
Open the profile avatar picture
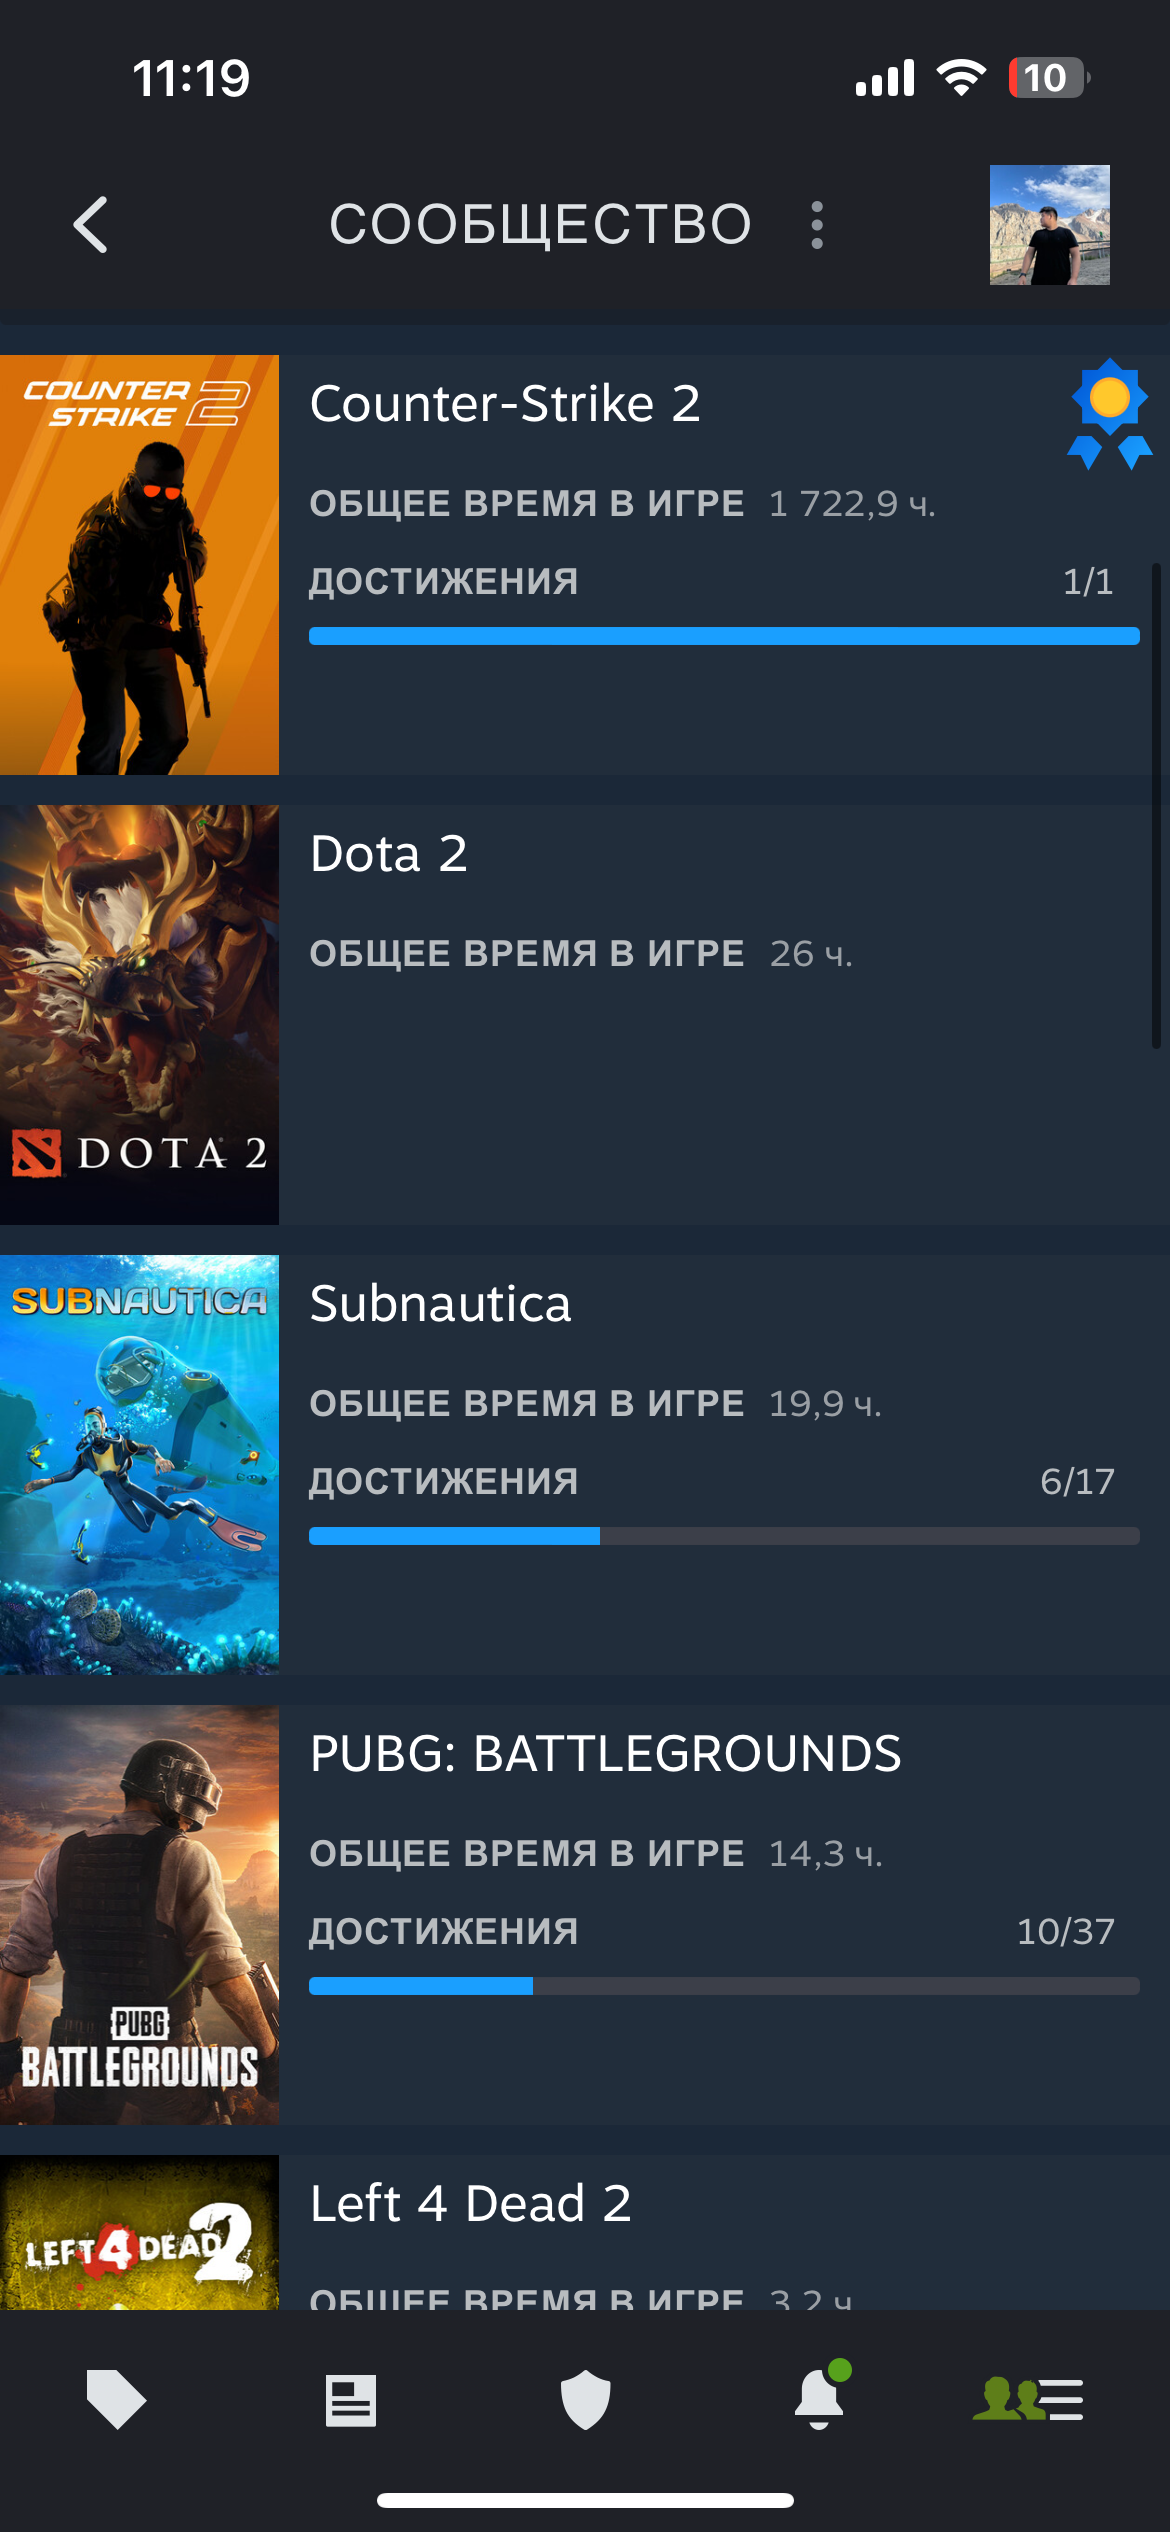[x=1049, y=225]
